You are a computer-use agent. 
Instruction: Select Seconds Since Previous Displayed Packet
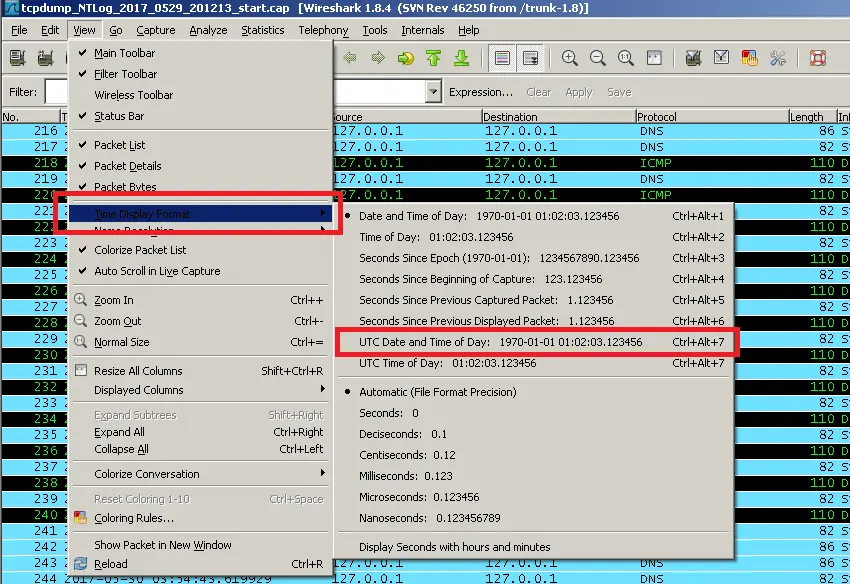point(535,321)
